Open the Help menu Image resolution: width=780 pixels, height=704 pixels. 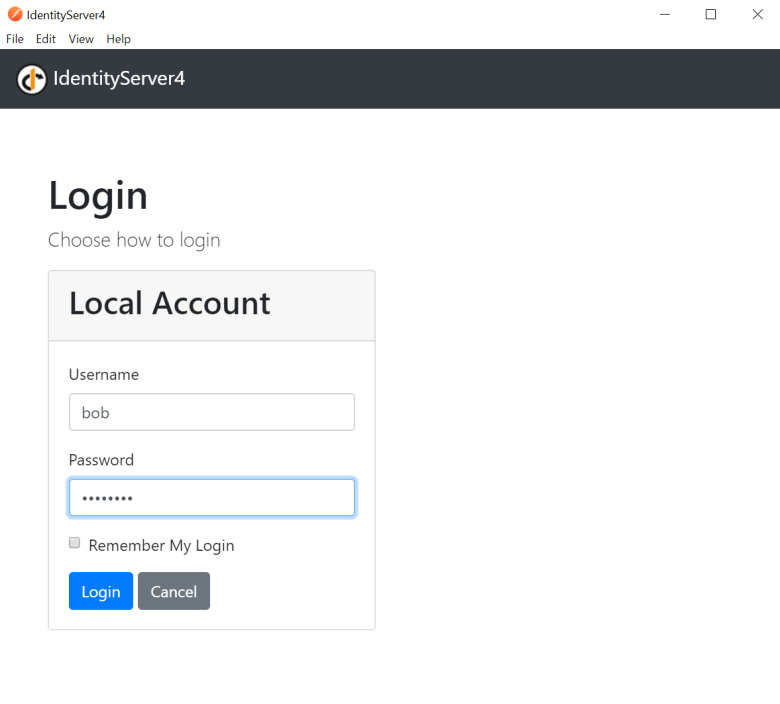pyautogui.click(x=118, y=39)
